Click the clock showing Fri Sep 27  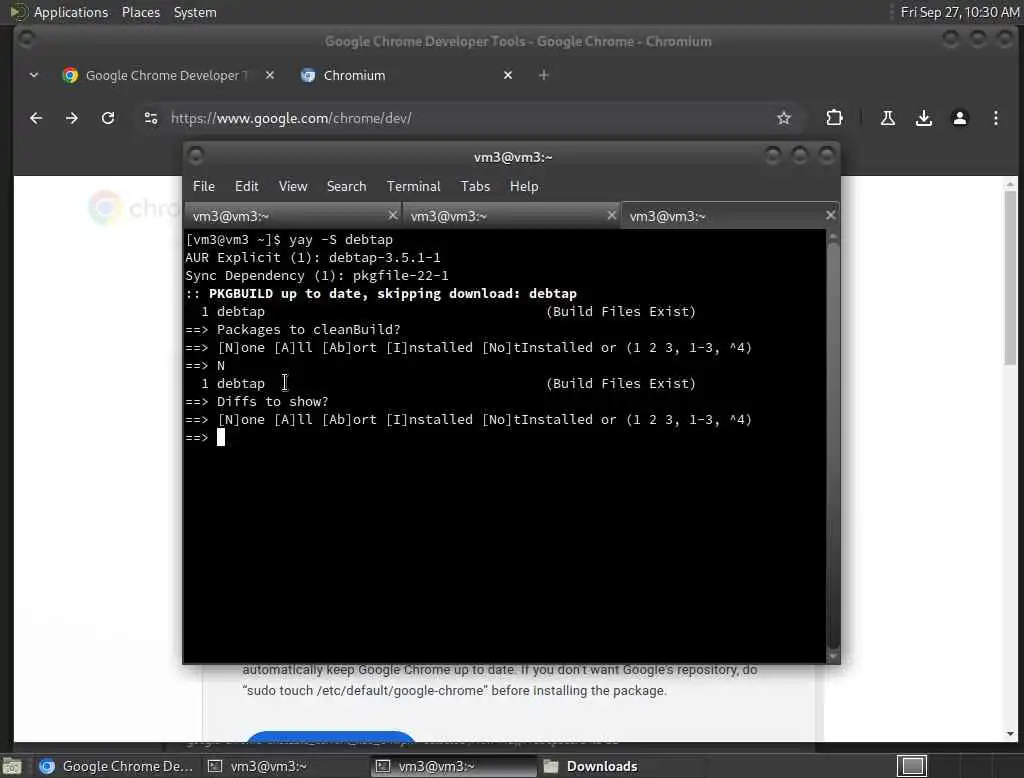click(959, 12)
